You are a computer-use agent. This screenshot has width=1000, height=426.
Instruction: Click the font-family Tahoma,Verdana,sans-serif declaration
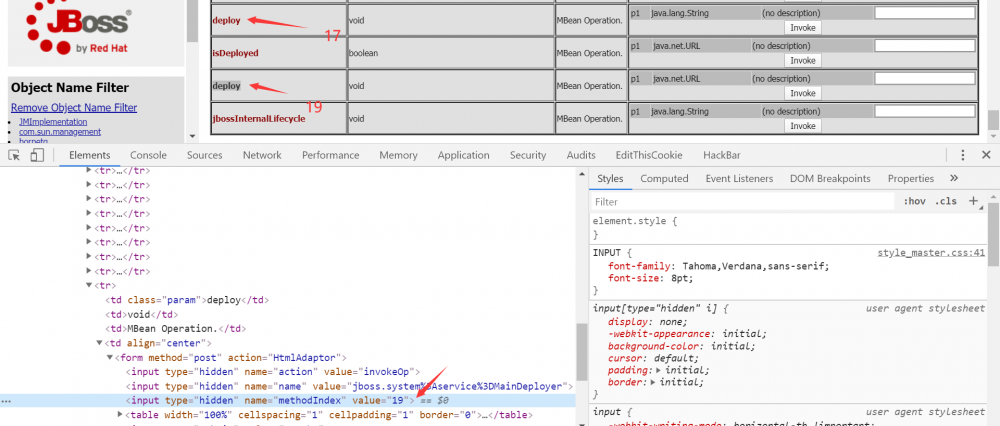click(x=719, y=266)
